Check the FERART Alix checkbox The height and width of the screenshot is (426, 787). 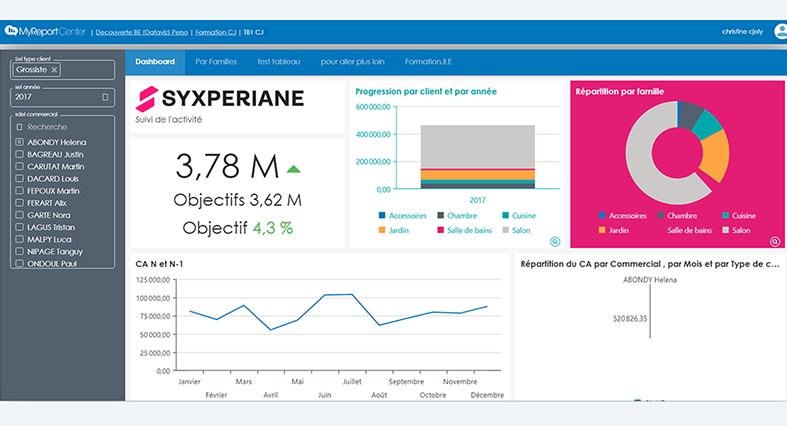click(19, 203)
